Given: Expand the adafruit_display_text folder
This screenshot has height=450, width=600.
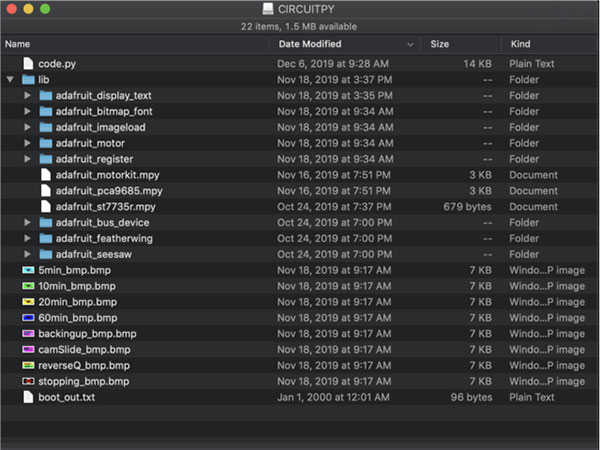Looking at the screenshot, I should pyautogui.click(x=28, y=95).
